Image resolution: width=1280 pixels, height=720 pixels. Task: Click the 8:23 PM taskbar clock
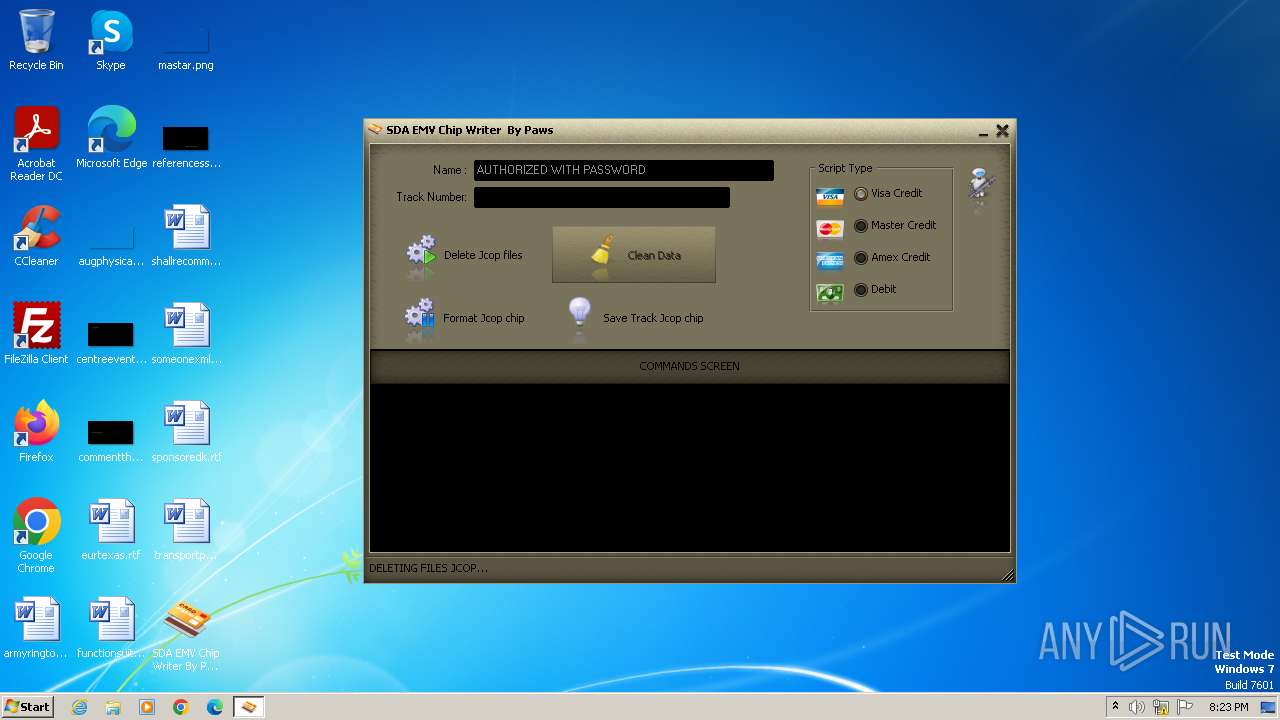[1228, 707]
